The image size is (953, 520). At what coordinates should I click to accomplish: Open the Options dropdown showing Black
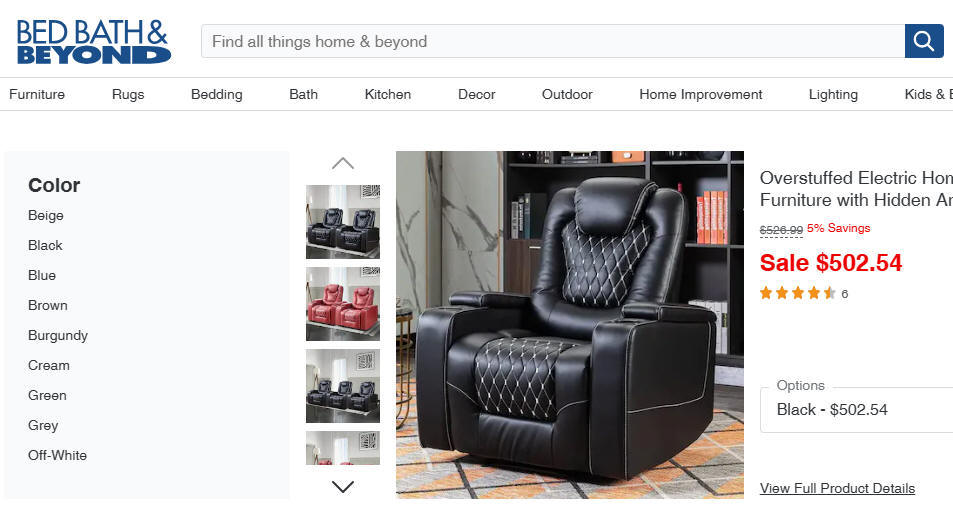856,409
